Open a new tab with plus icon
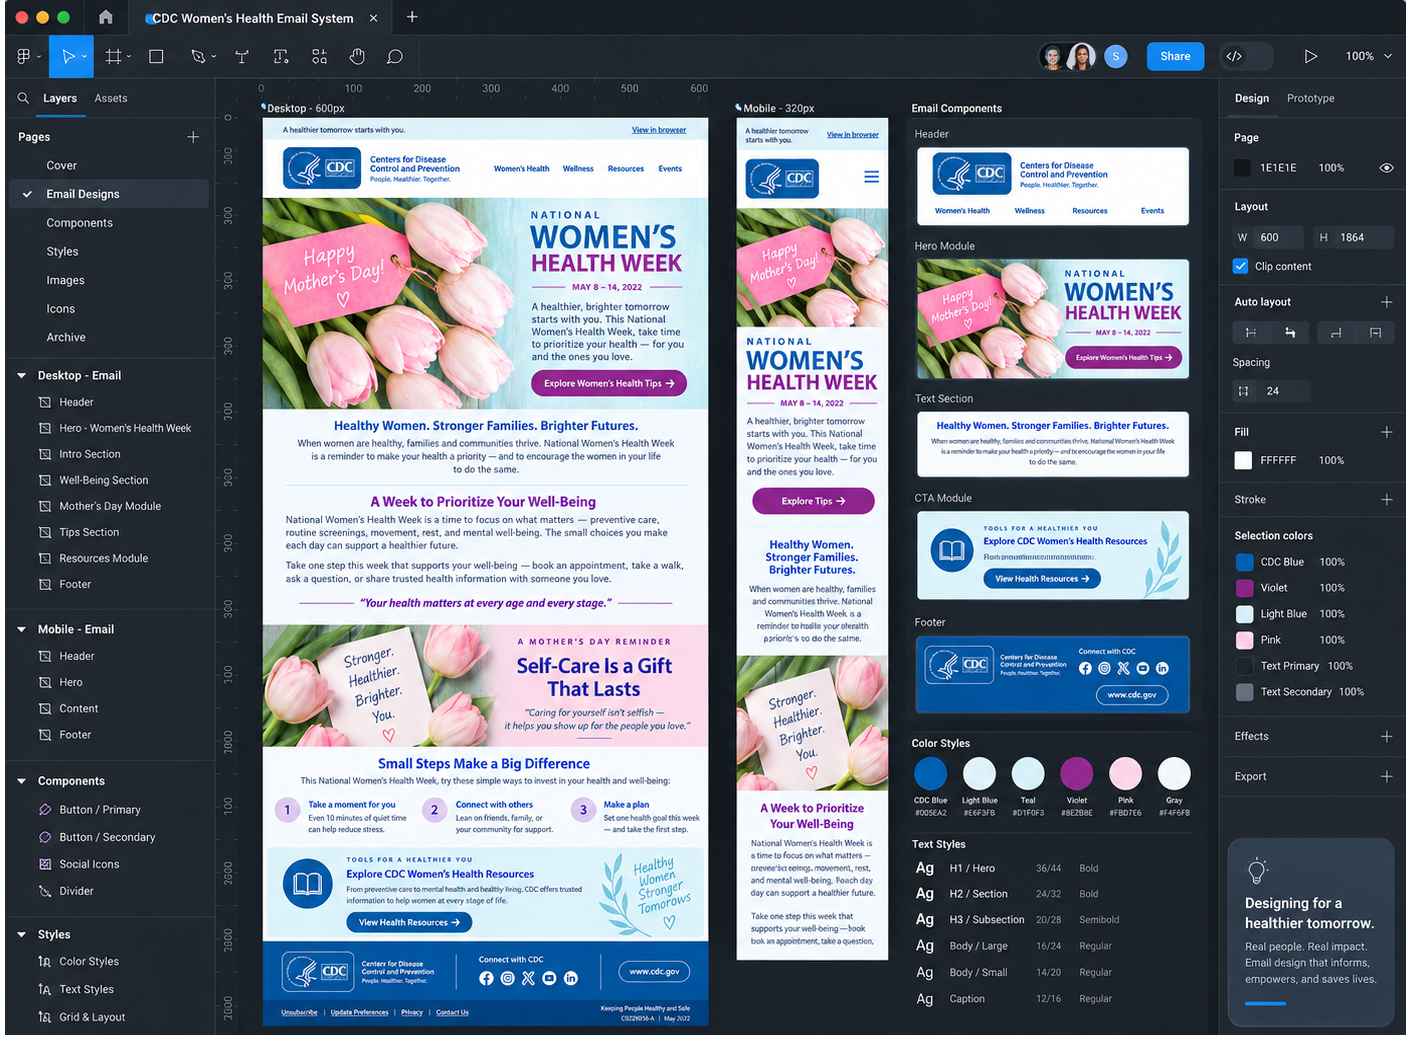 (x=412, y=17)
